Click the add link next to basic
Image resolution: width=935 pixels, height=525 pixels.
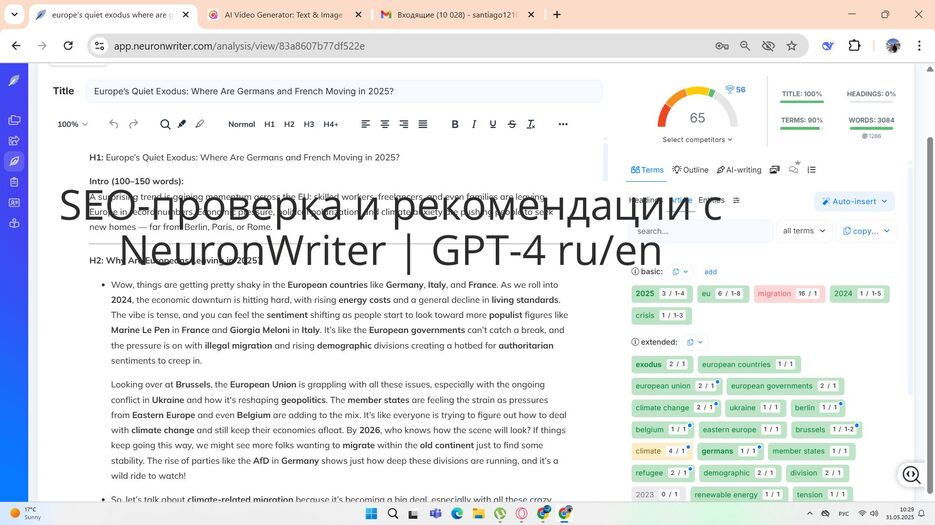click(710, 271)
